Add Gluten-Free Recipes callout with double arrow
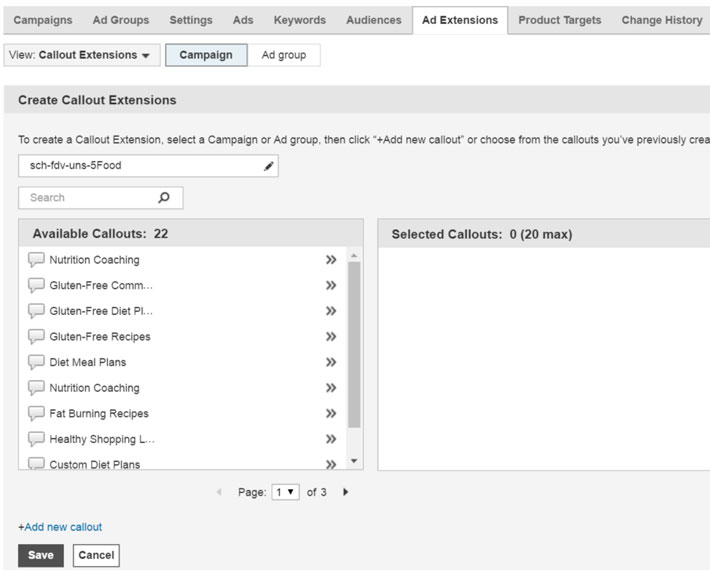The width and height of the screenshot is (710, 570). coord(331,336)
